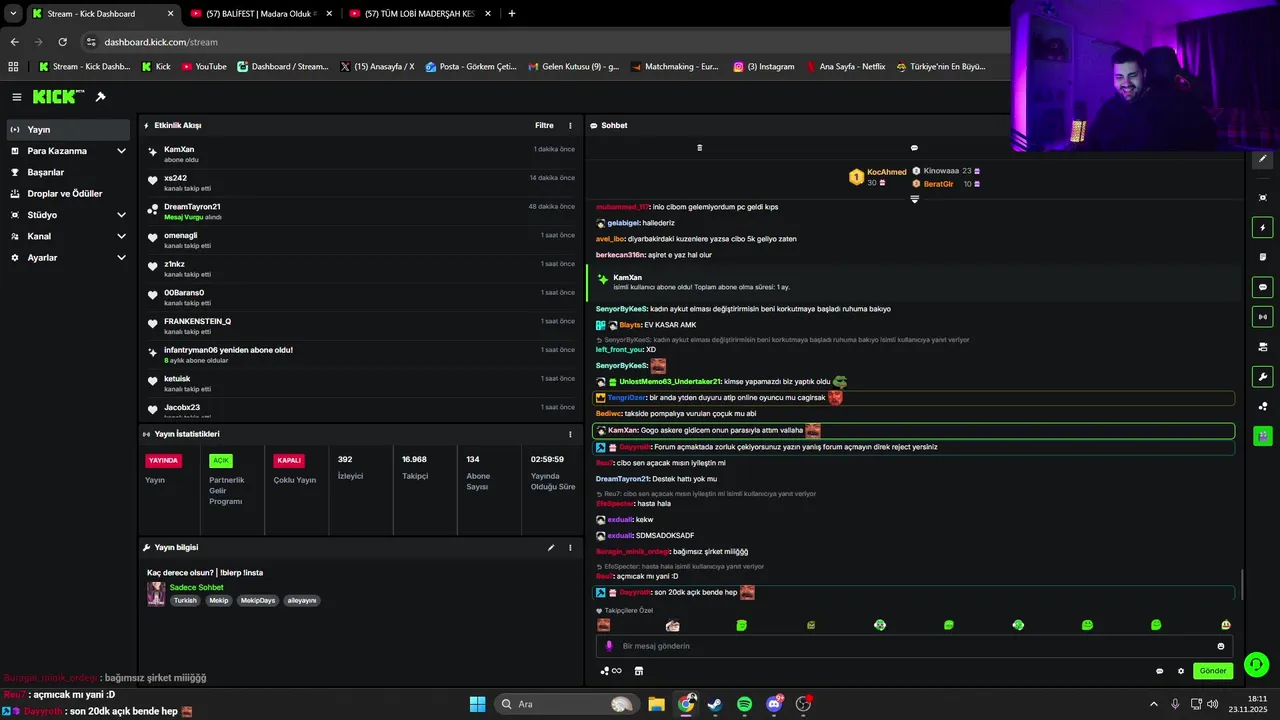Open the three-dot menu of Etkinlik Akışı panel

tap(571, 126)
